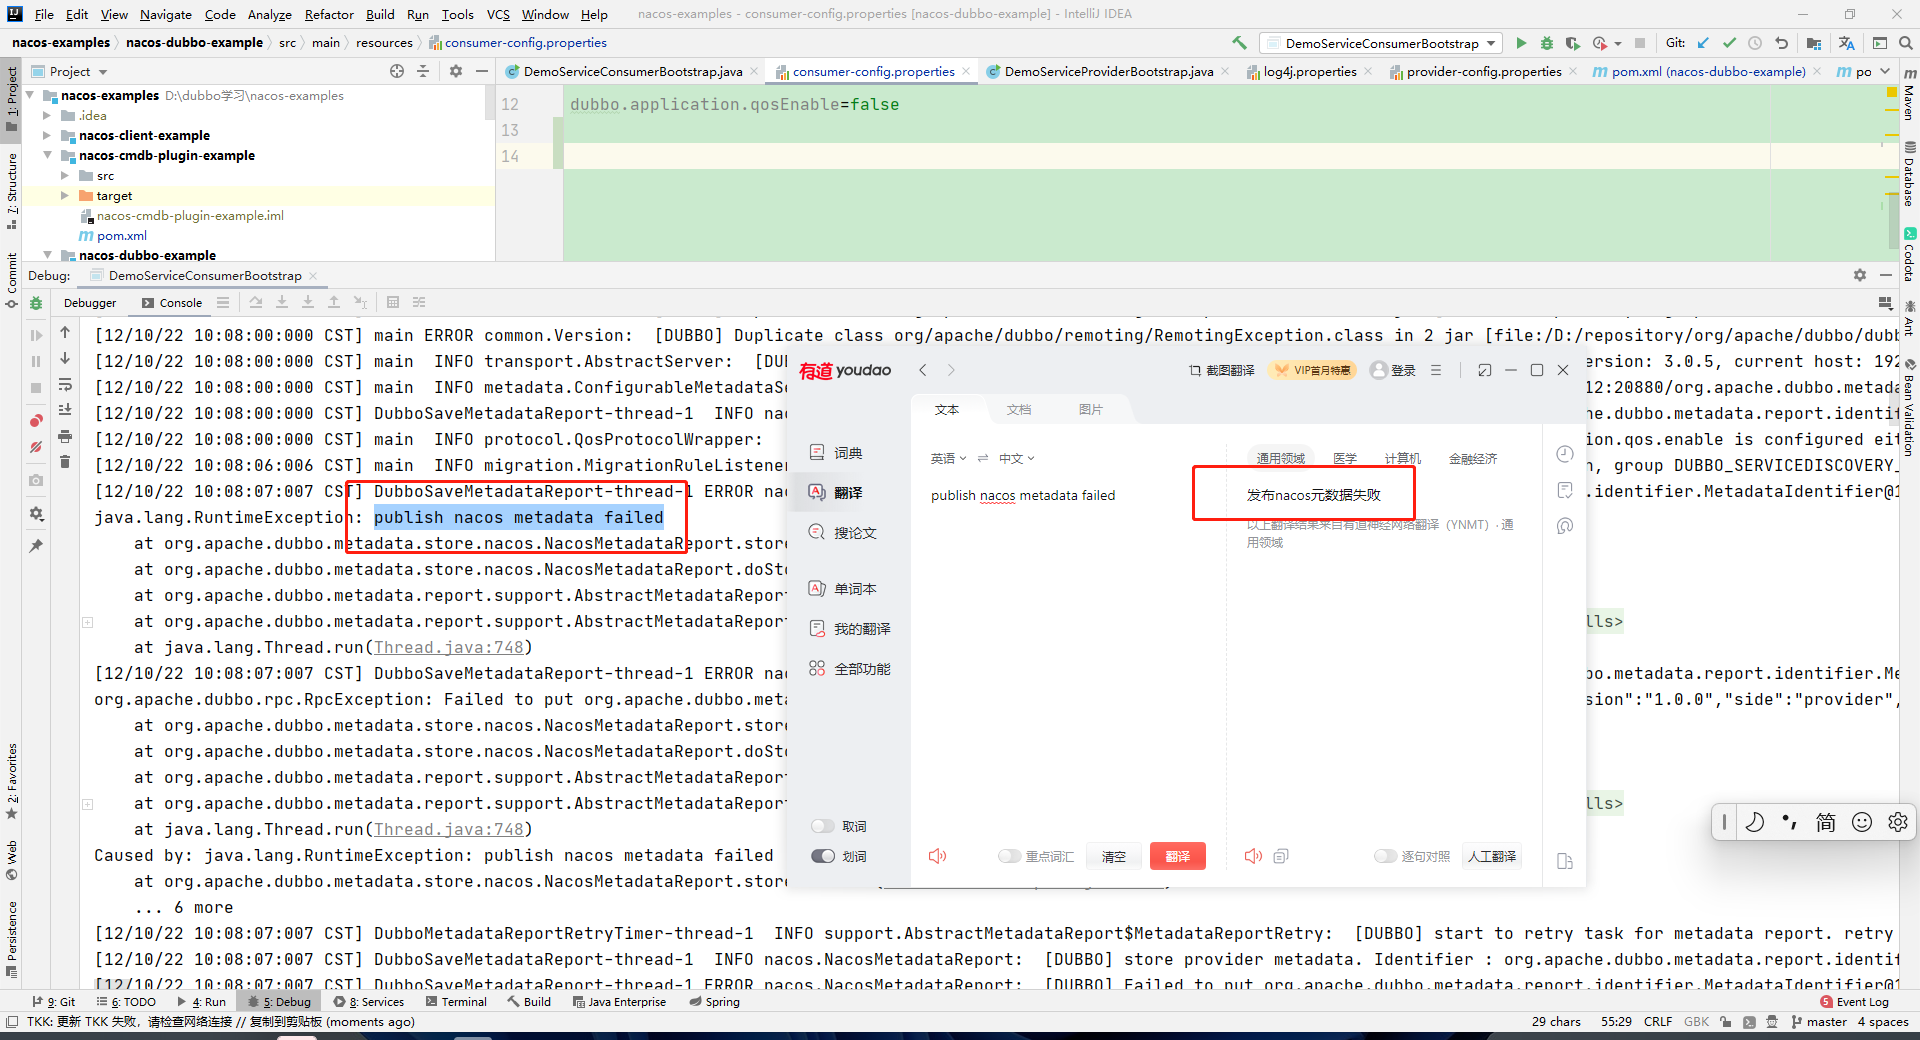
Task: Click Rerun debug bug icon in Debug panel
Action: point(36,303)
